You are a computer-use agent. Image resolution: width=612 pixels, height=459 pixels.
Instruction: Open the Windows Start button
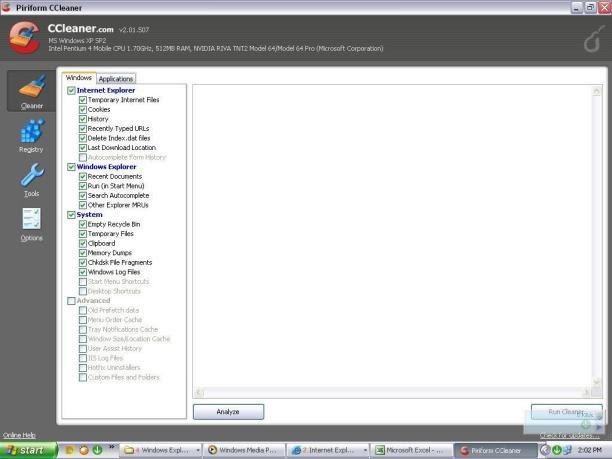(28, 450)
